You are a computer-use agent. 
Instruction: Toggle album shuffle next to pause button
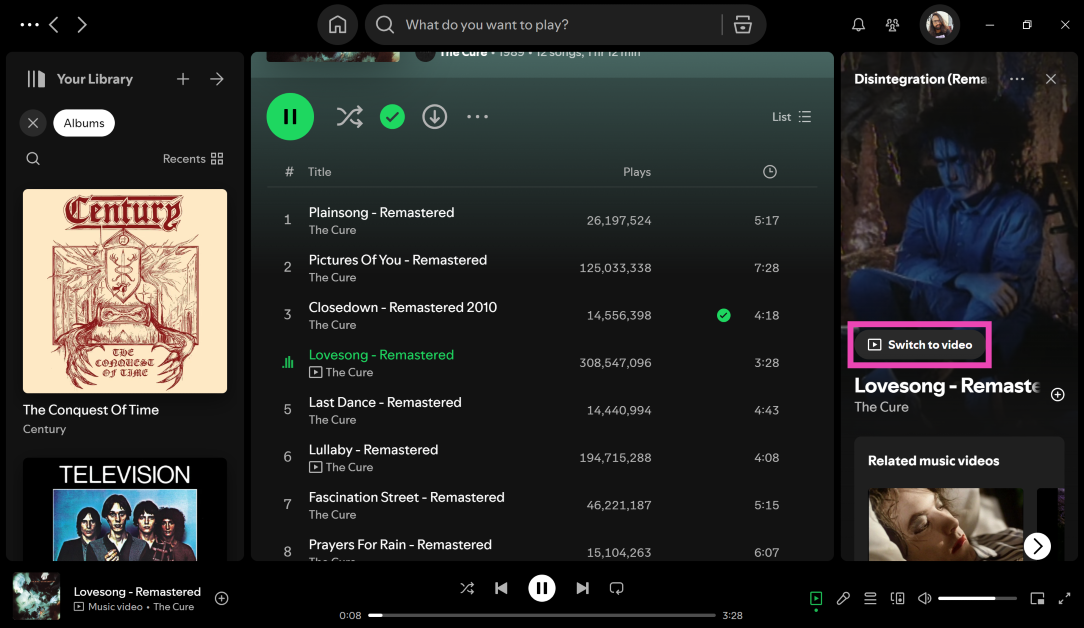tap(349, 117)
